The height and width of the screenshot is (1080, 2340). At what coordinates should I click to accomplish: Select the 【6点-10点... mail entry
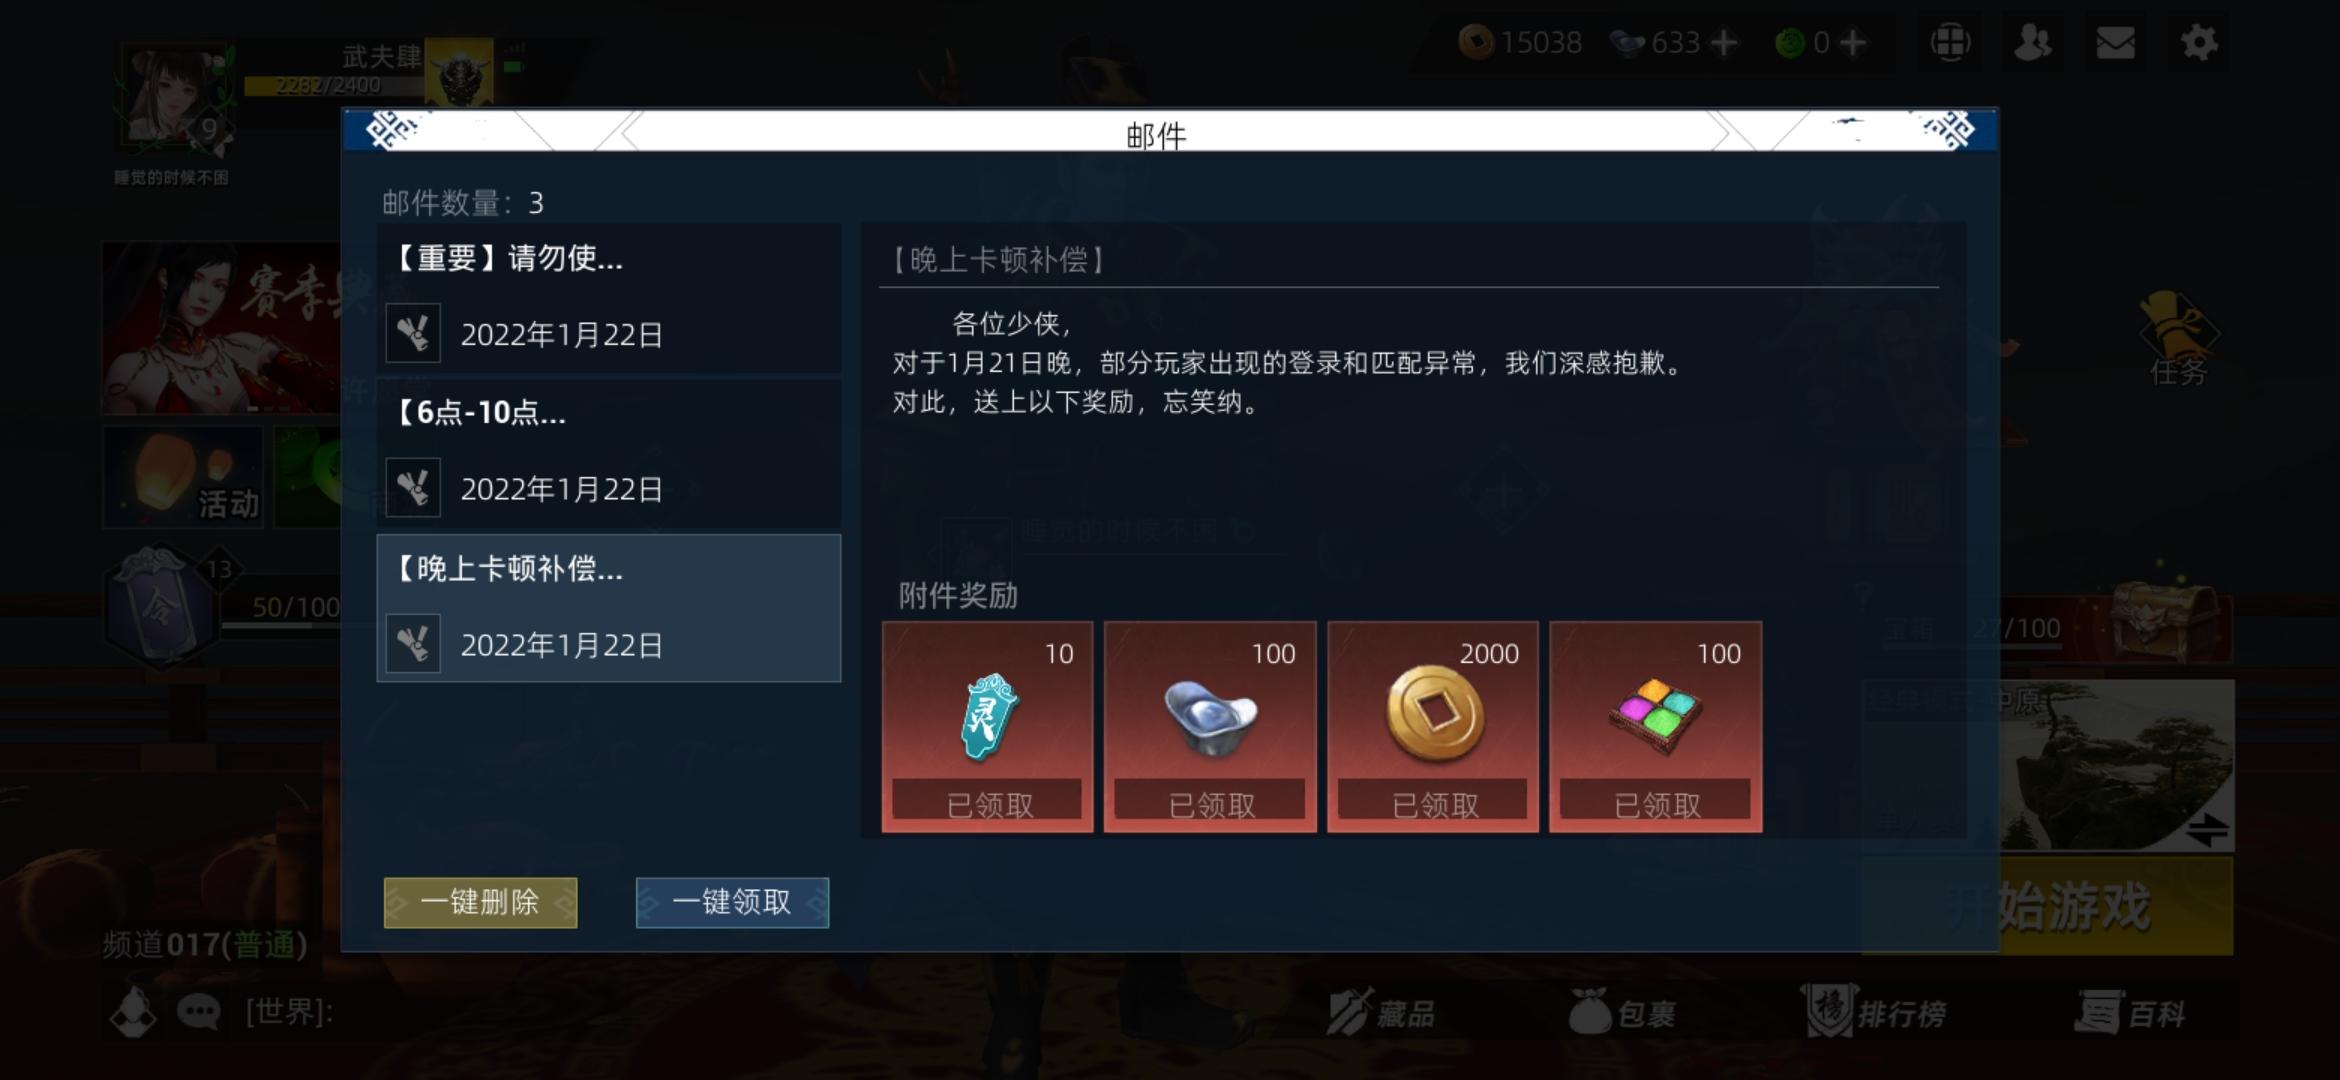pos(609,453)
